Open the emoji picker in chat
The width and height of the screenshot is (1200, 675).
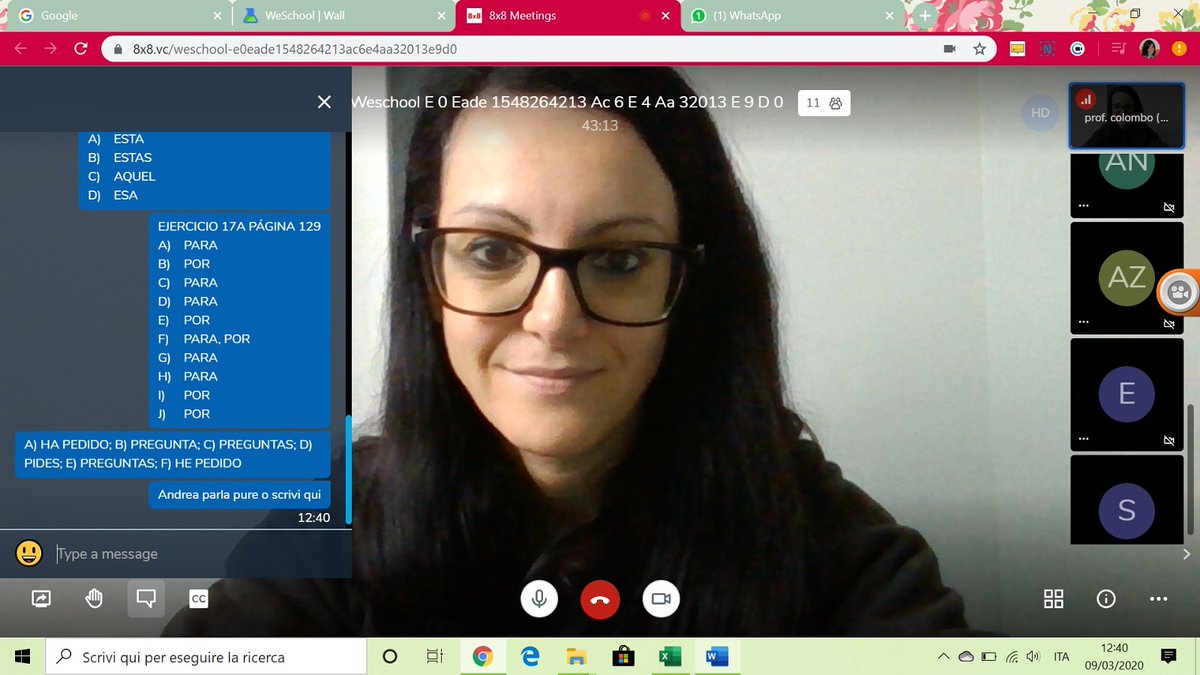tap(29, 553)
